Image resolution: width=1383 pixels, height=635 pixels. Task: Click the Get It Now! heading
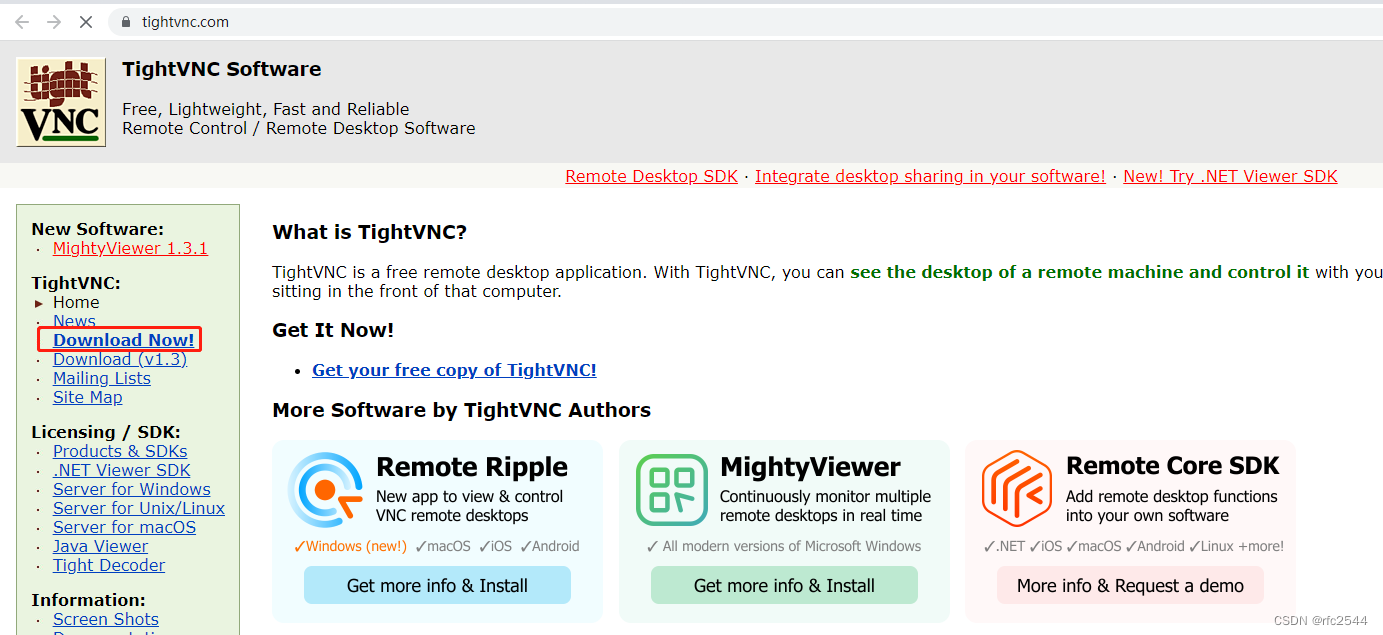coord(333,330)
